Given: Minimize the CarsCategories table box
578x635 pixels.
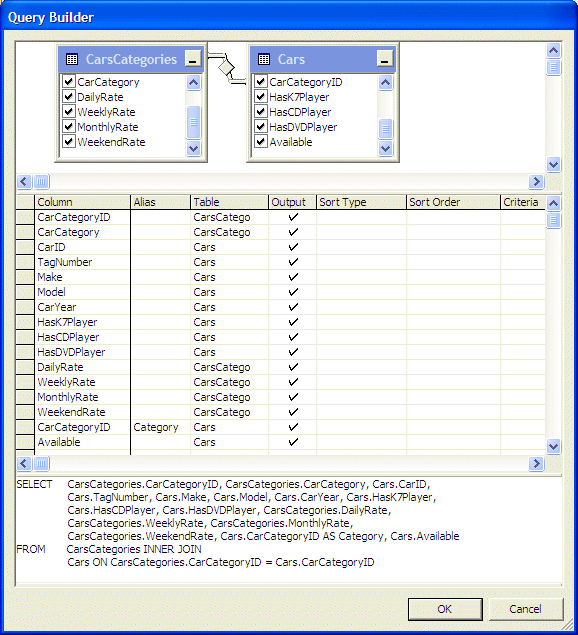Looking at the screenshot, I should coord(193,59).
